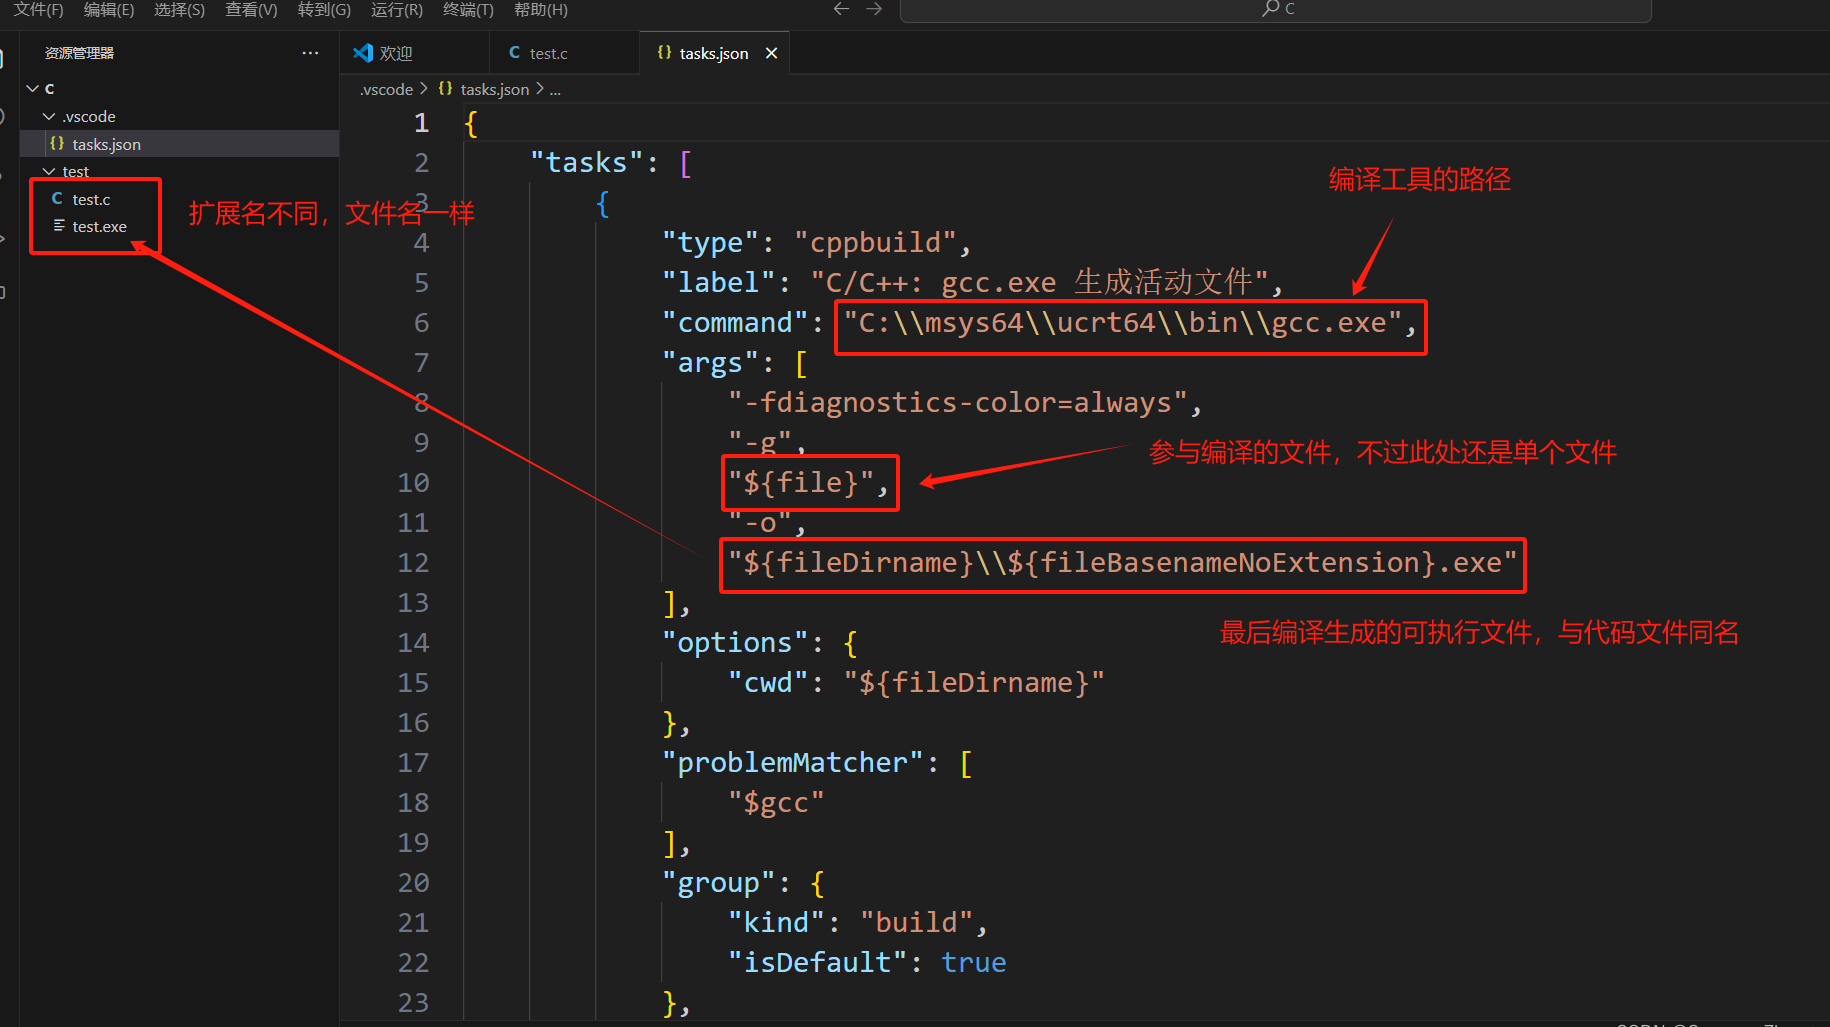The height and width of the screenshot is (1027, 1830).
Task: Open explorer panel more actions ellipsis
Action: pos(310,53)
